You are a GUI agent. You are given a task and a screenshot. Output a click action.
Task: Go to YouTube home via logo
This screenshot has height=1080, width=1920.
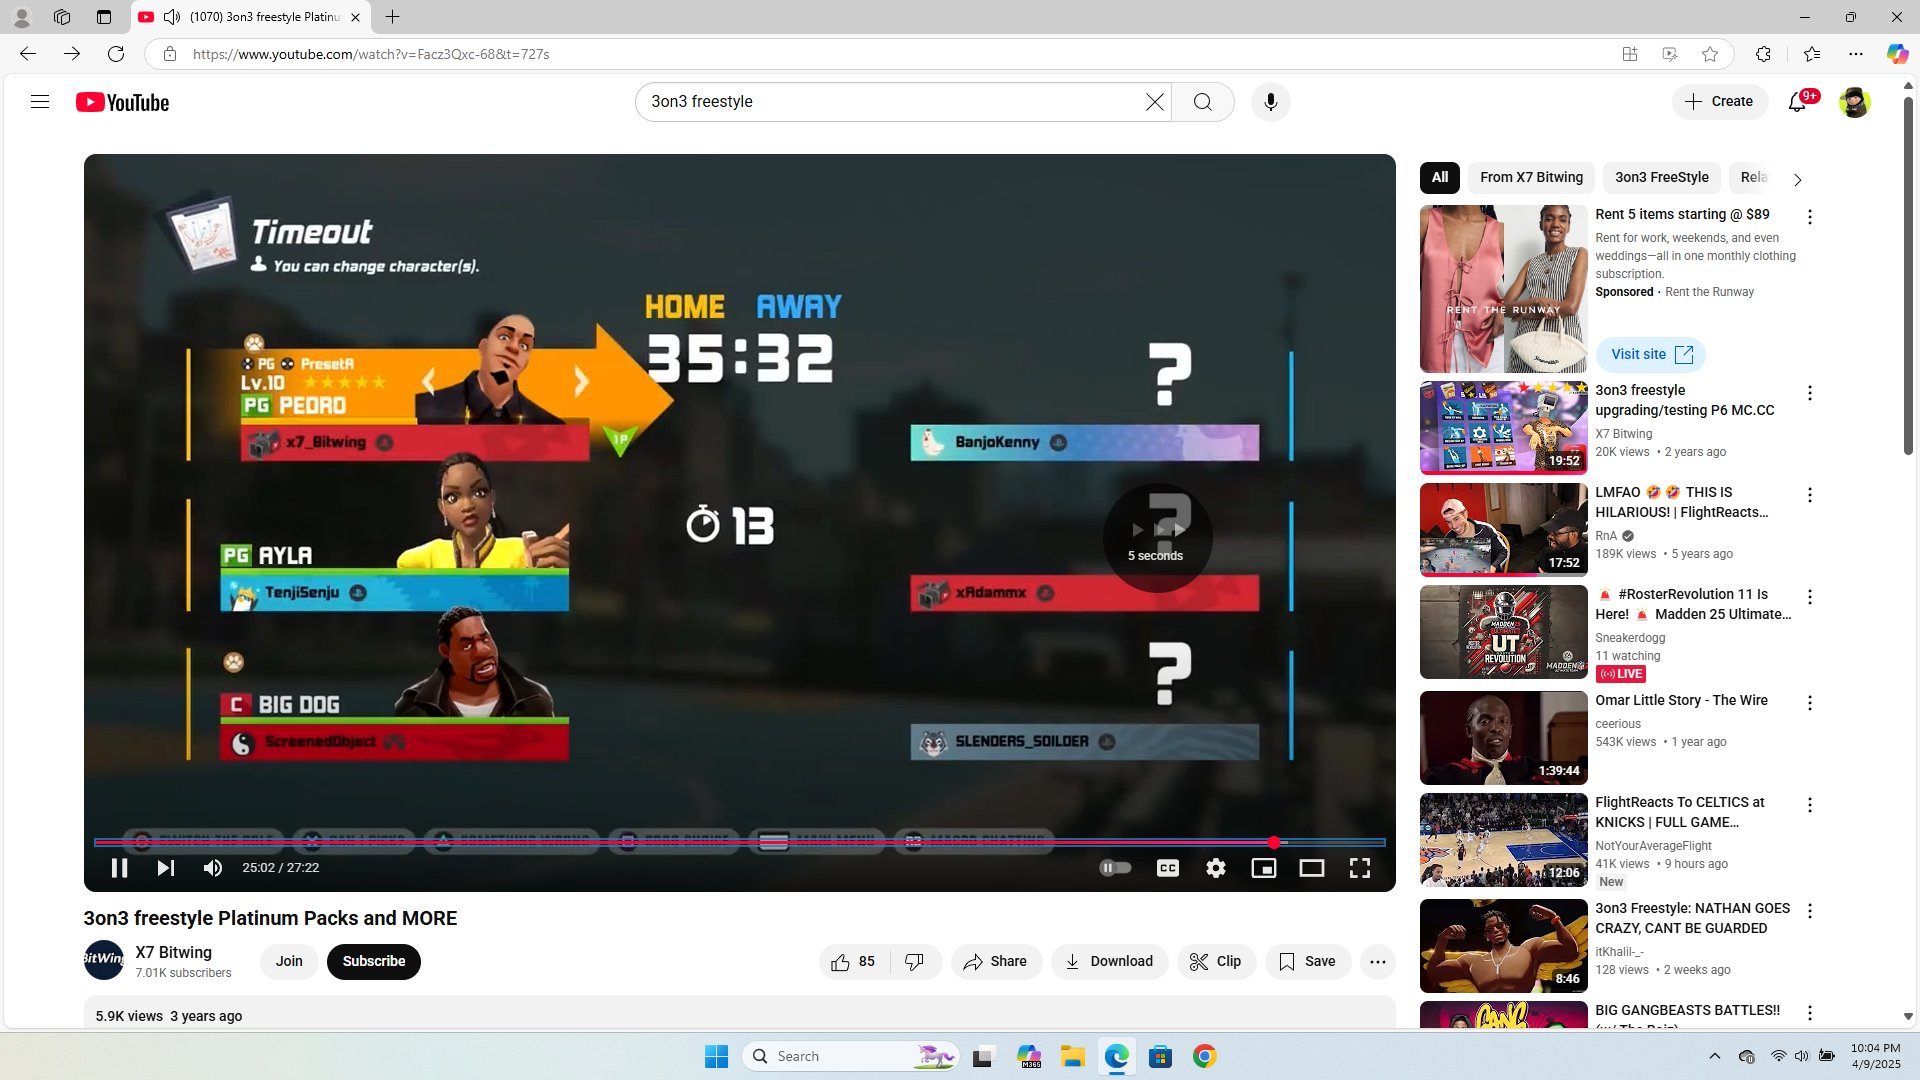(123, 102)
